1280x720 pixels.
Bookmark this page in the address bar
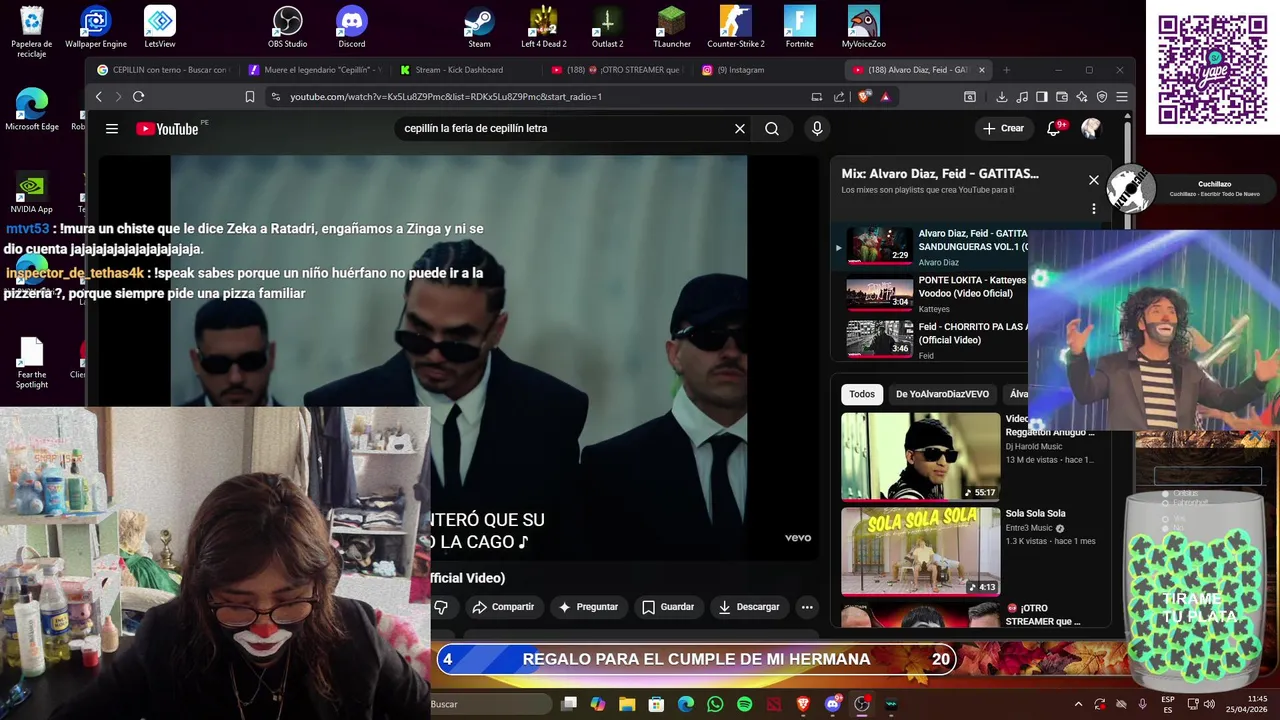point(250,97)
